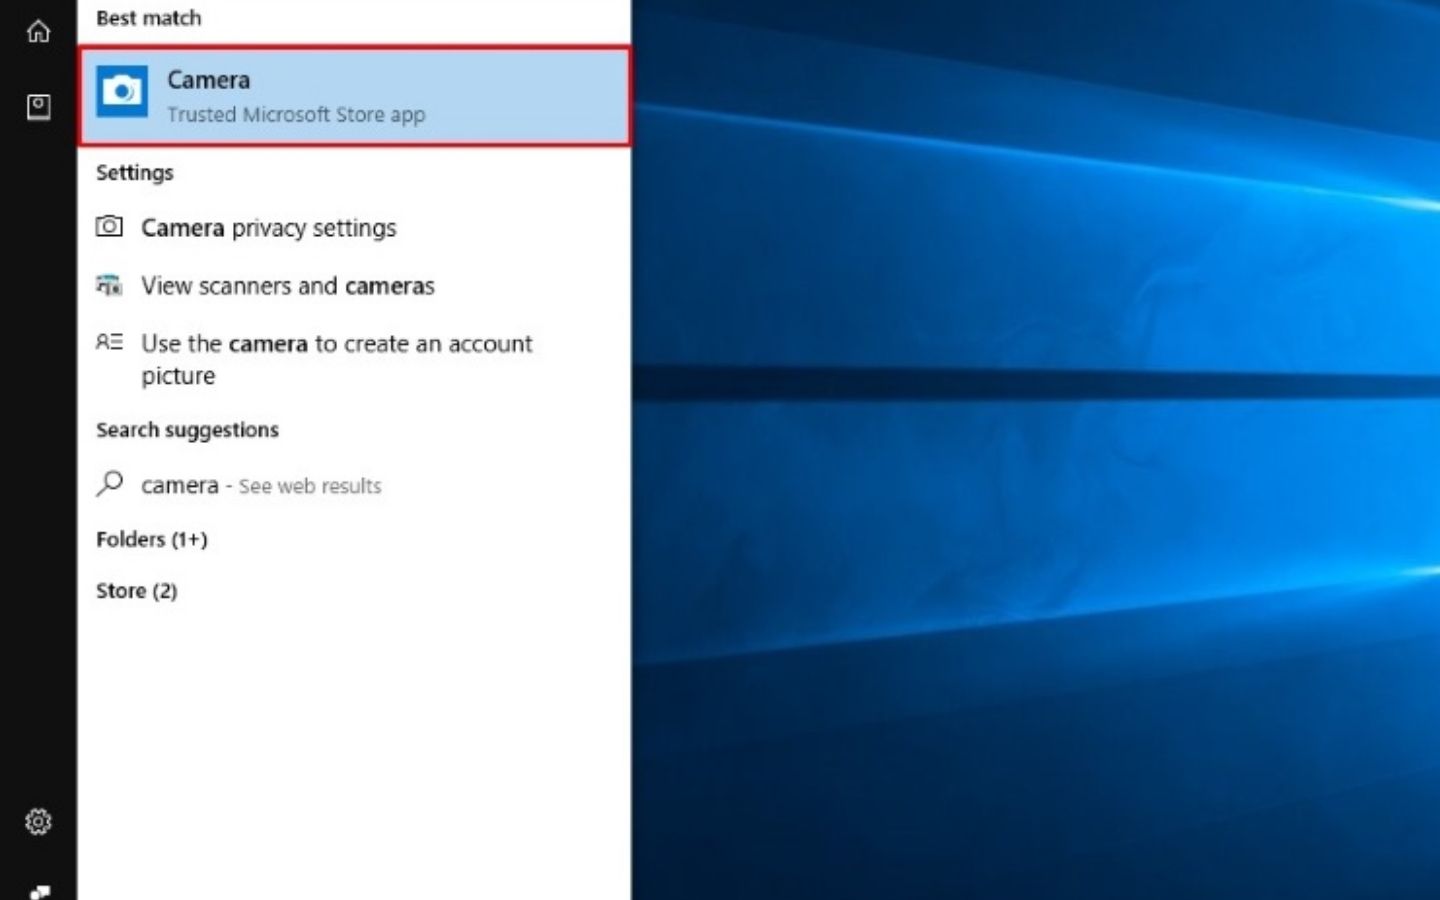Click the scanners and cameras icon
1440x900 pixels.
tap(109, 285)
